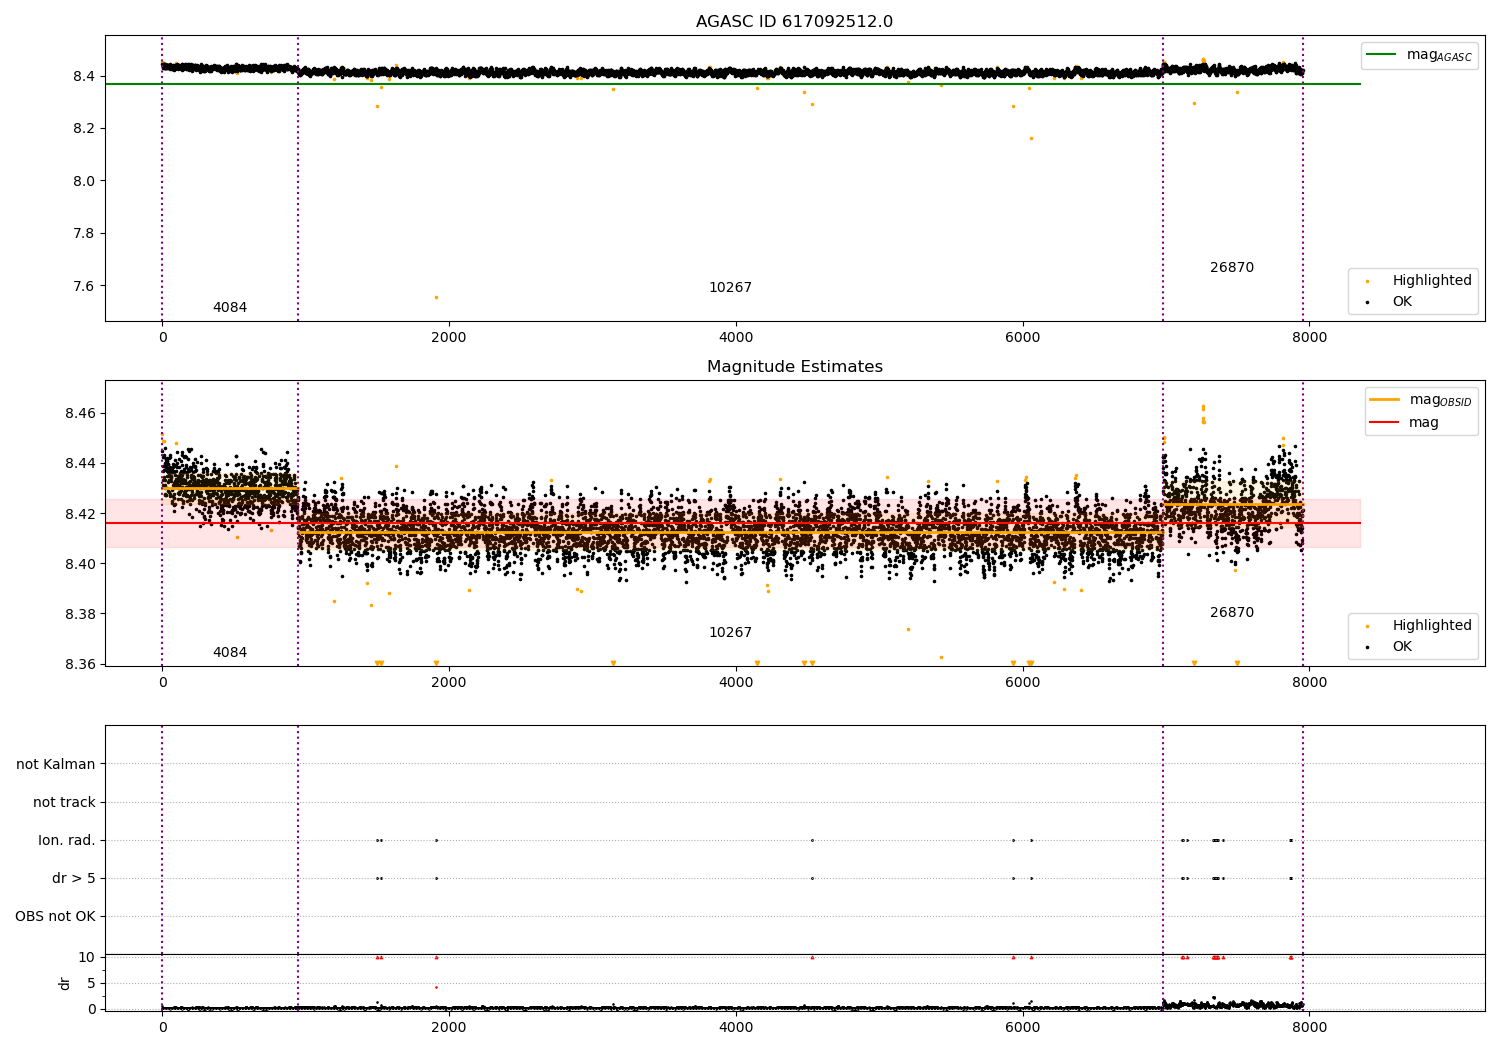
Task: Click the "Magnitude Estimates" plot title
Action: point(794,367)
